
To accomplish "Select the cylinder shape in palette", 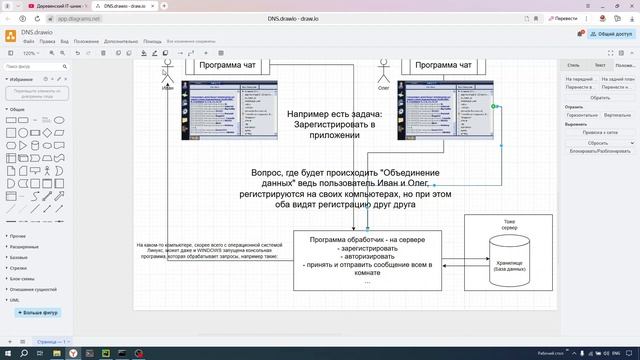I will click(35, 145).
